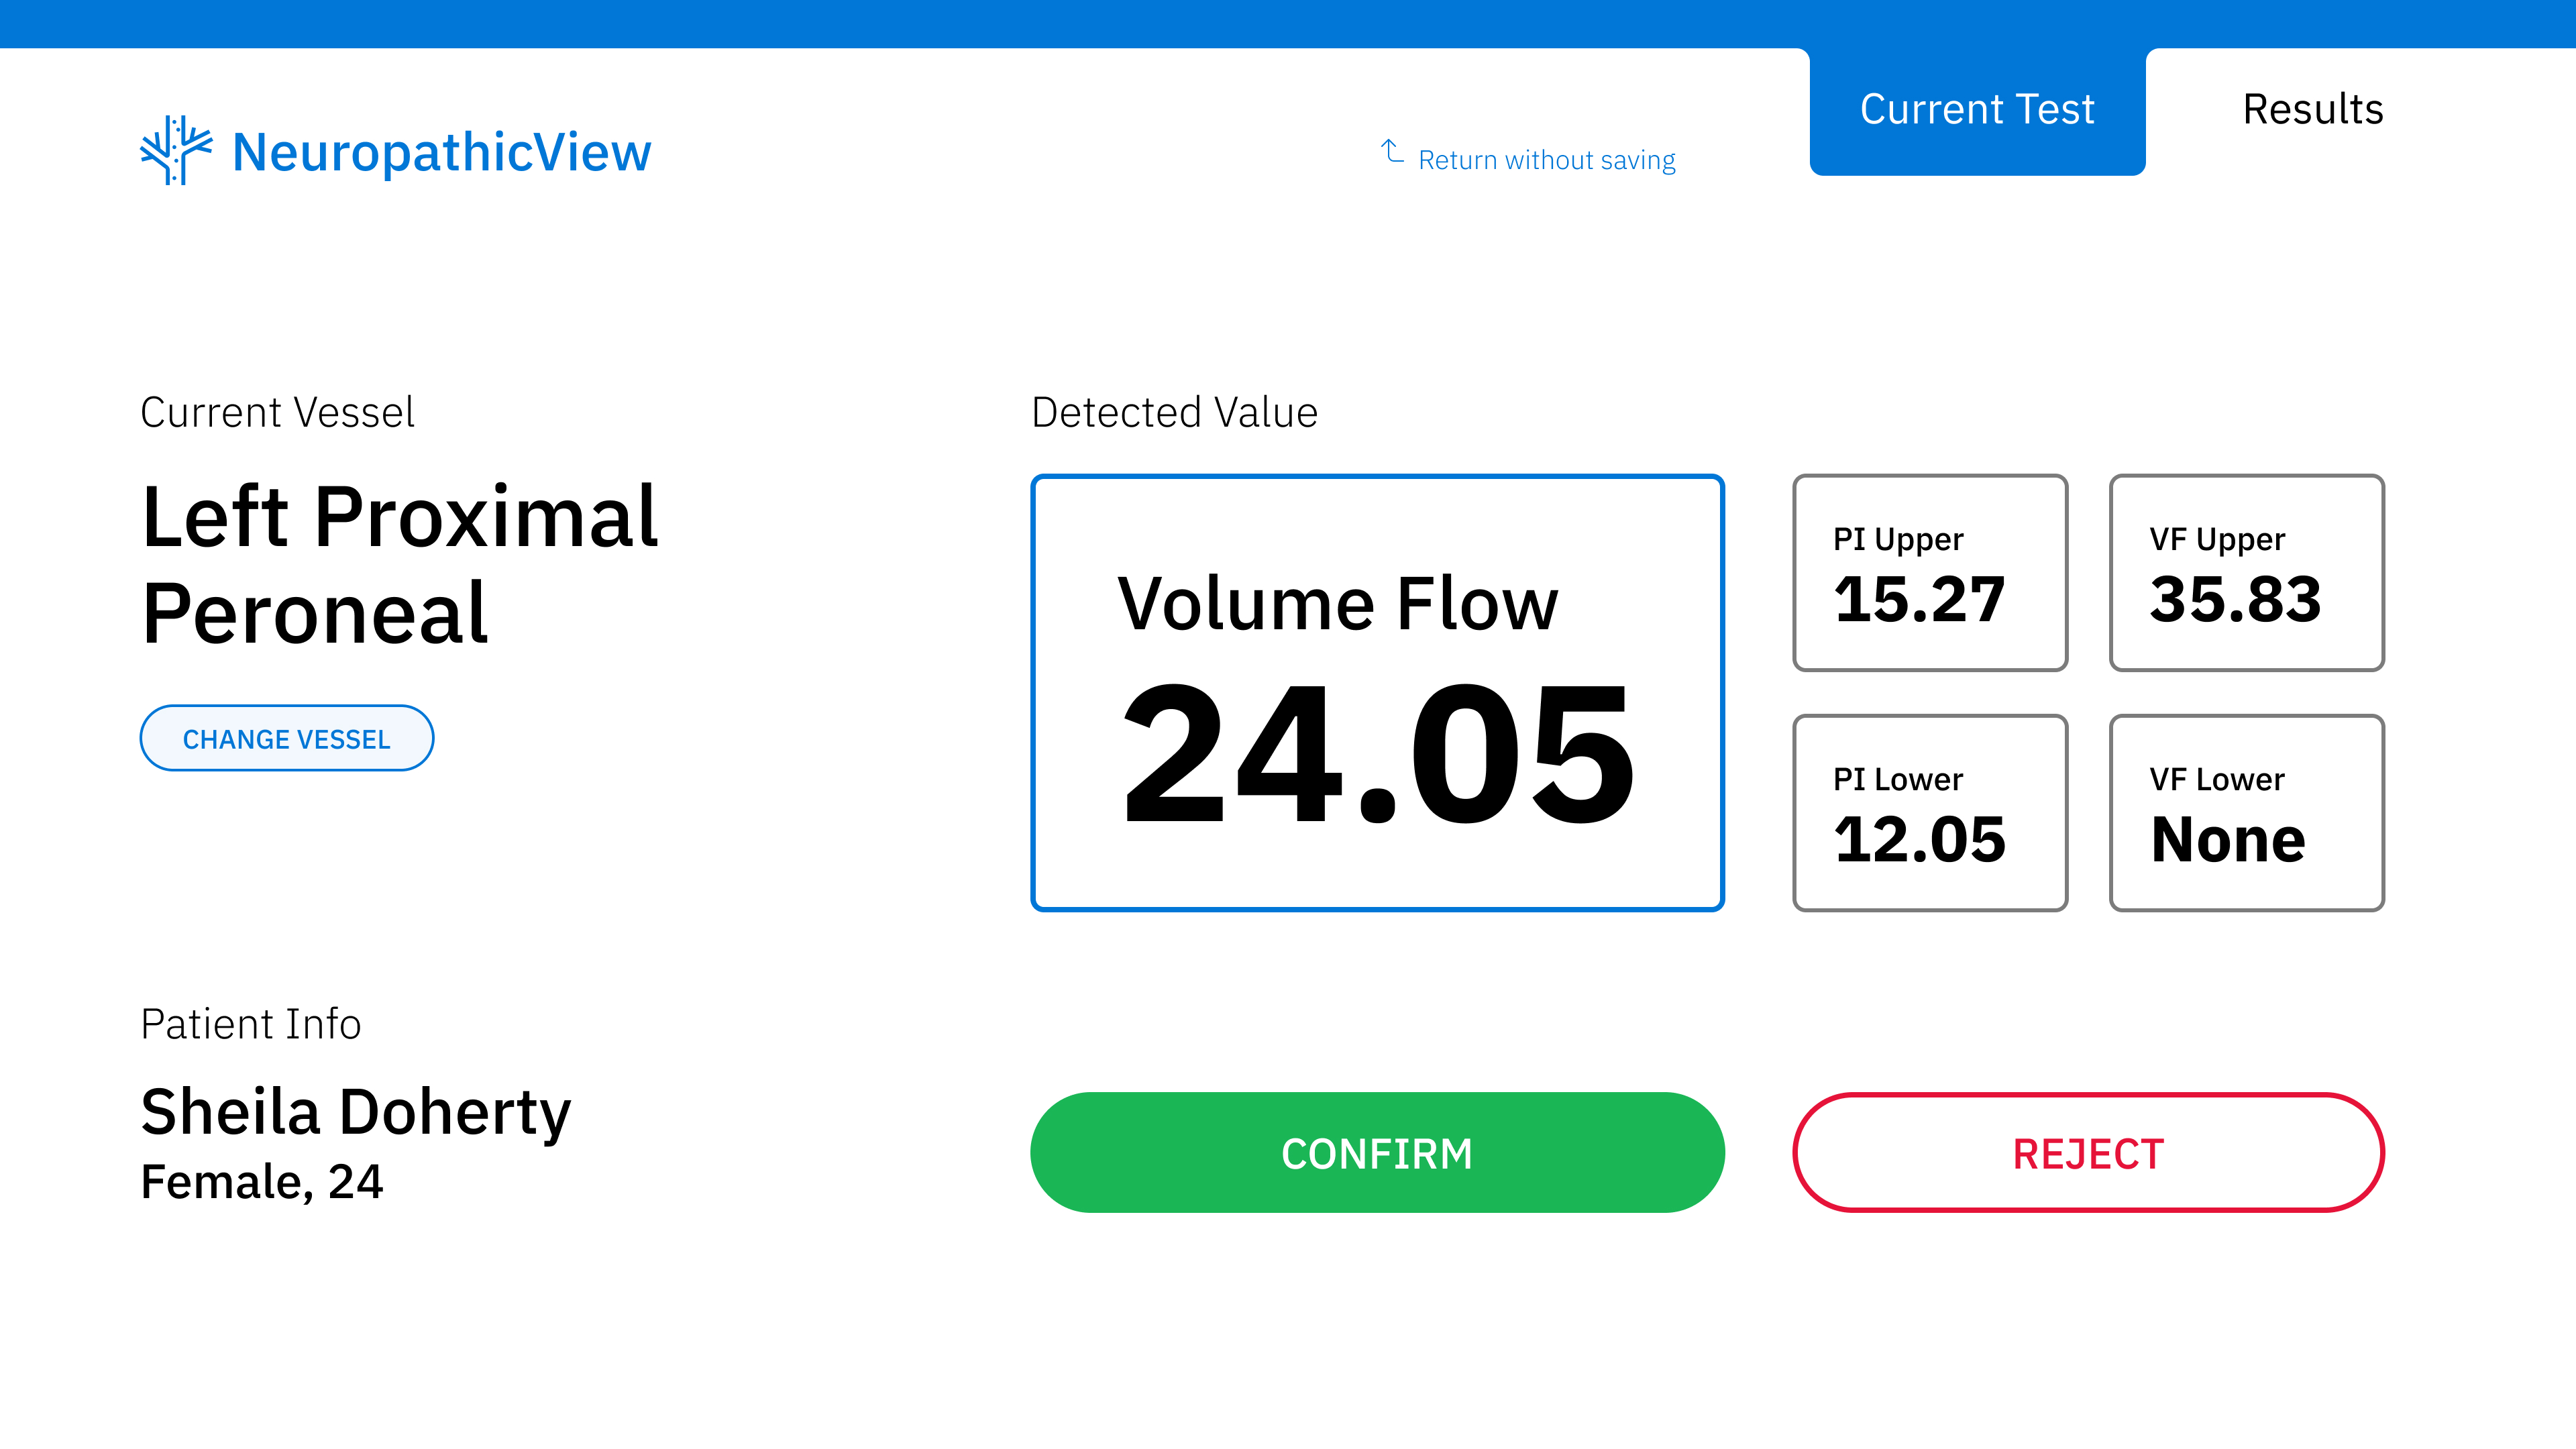
Task: Click the return arrow icon
Action: coord(1392,152)
